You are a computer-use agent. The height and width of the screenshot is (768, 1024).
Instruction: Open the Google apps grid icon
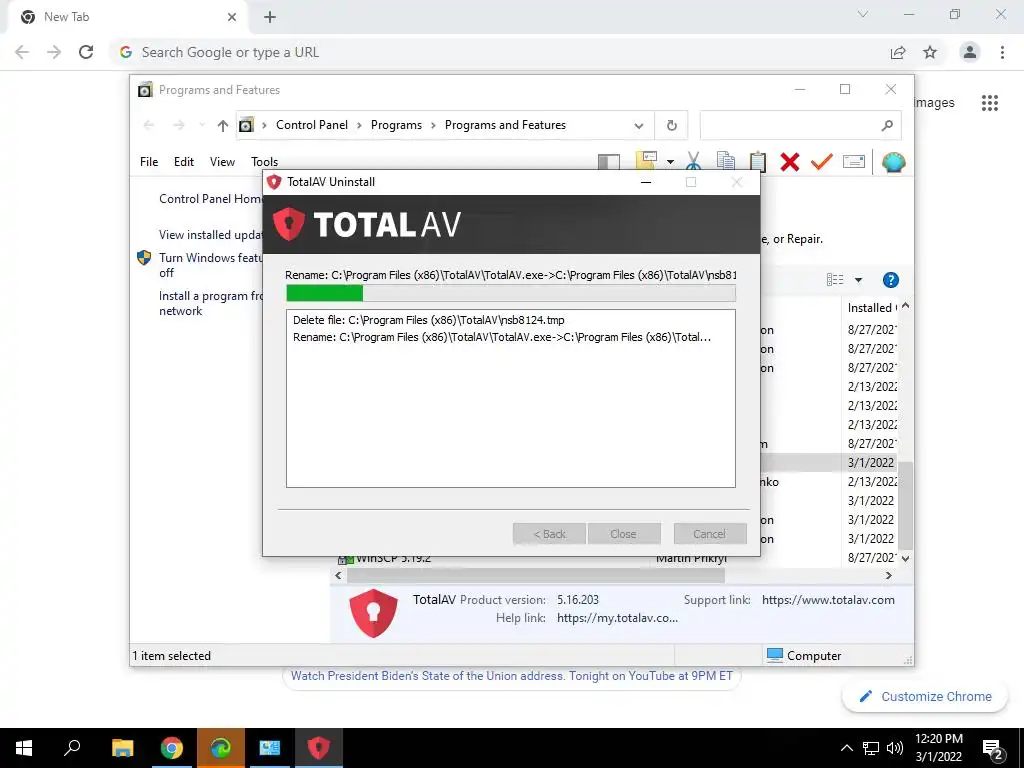[989, 103]
